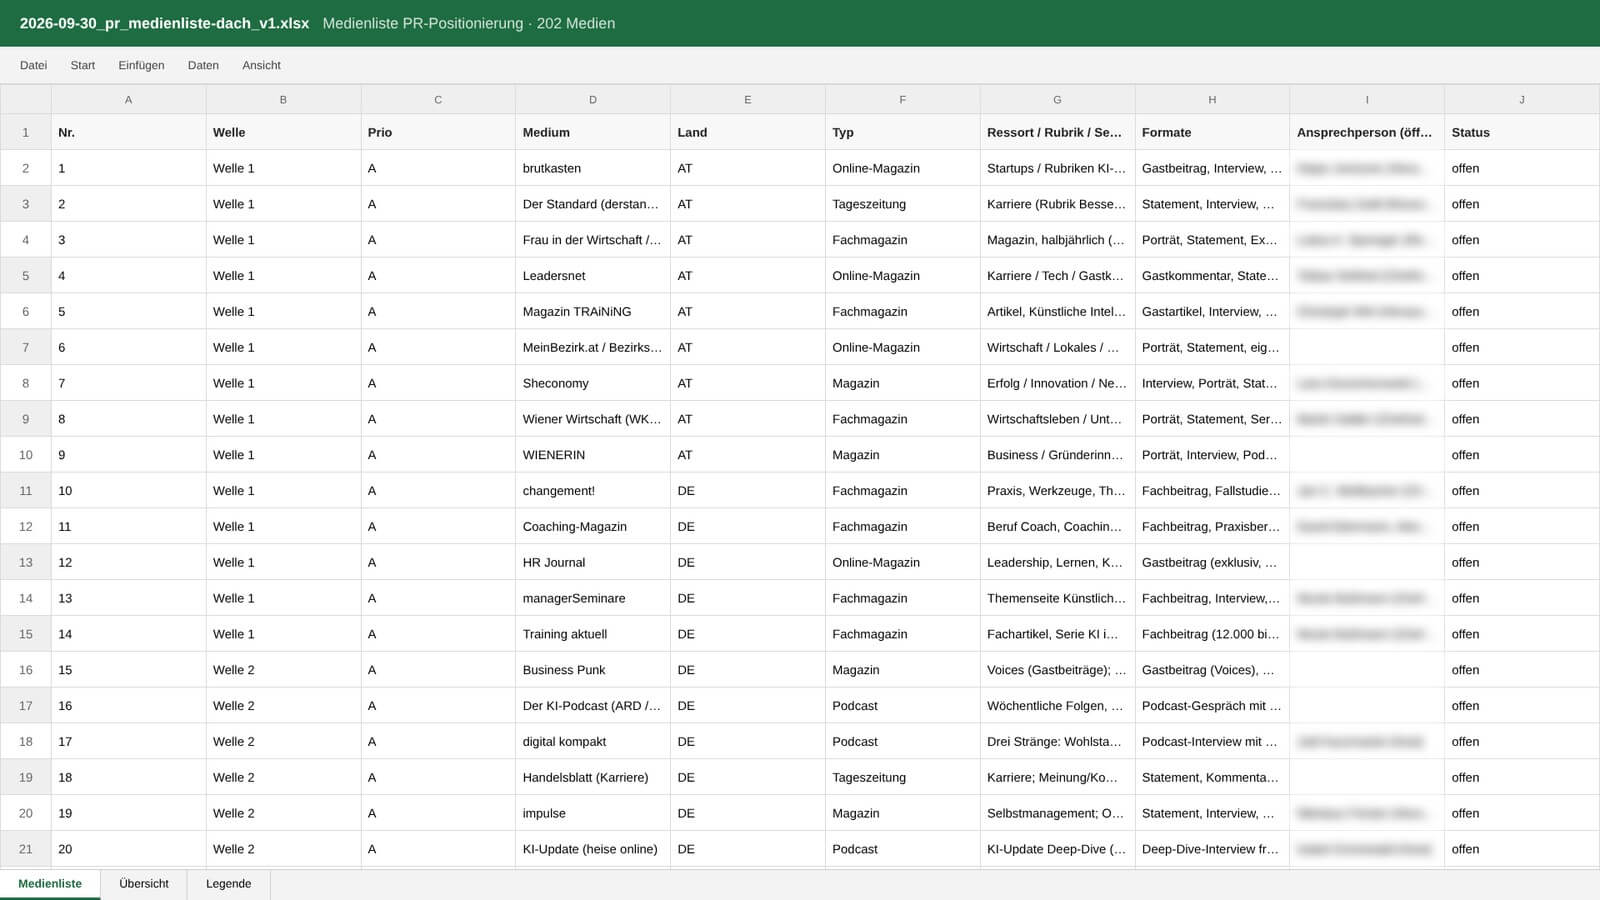Click the Medium header cell

(593, 132)
